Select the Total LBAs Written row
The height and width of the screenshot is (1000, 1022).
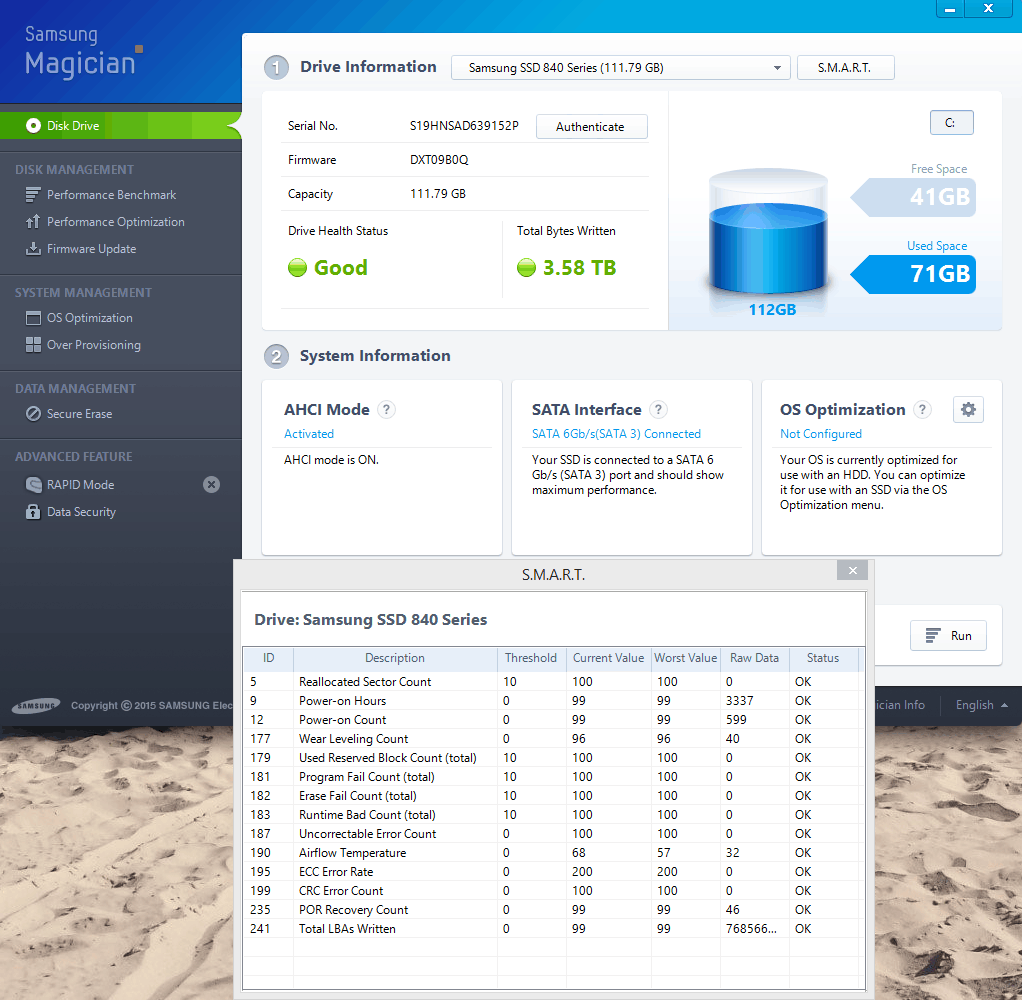[x=551, y=928]
